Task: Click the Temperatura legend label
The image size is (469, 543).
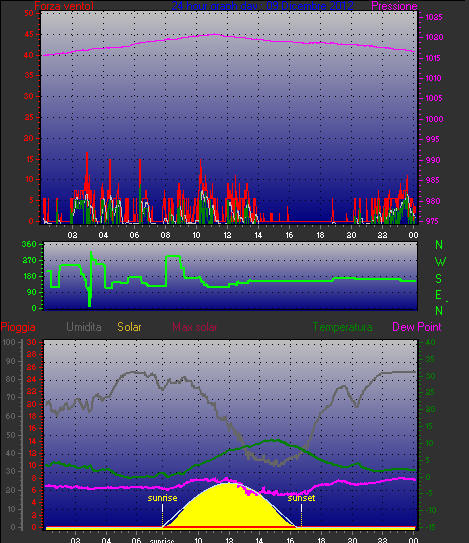Action: tap(343, 327)
